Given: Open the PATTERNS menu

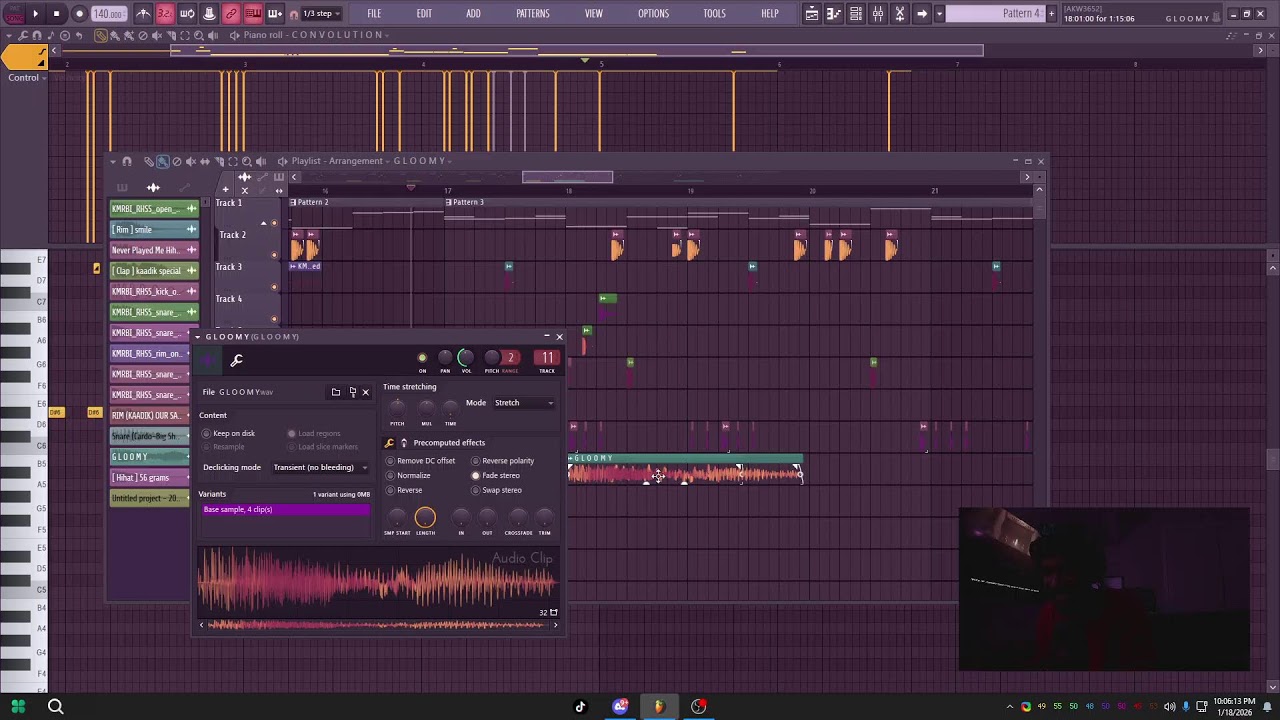Looking at the screenshot, I should click(x=533, y=14).
